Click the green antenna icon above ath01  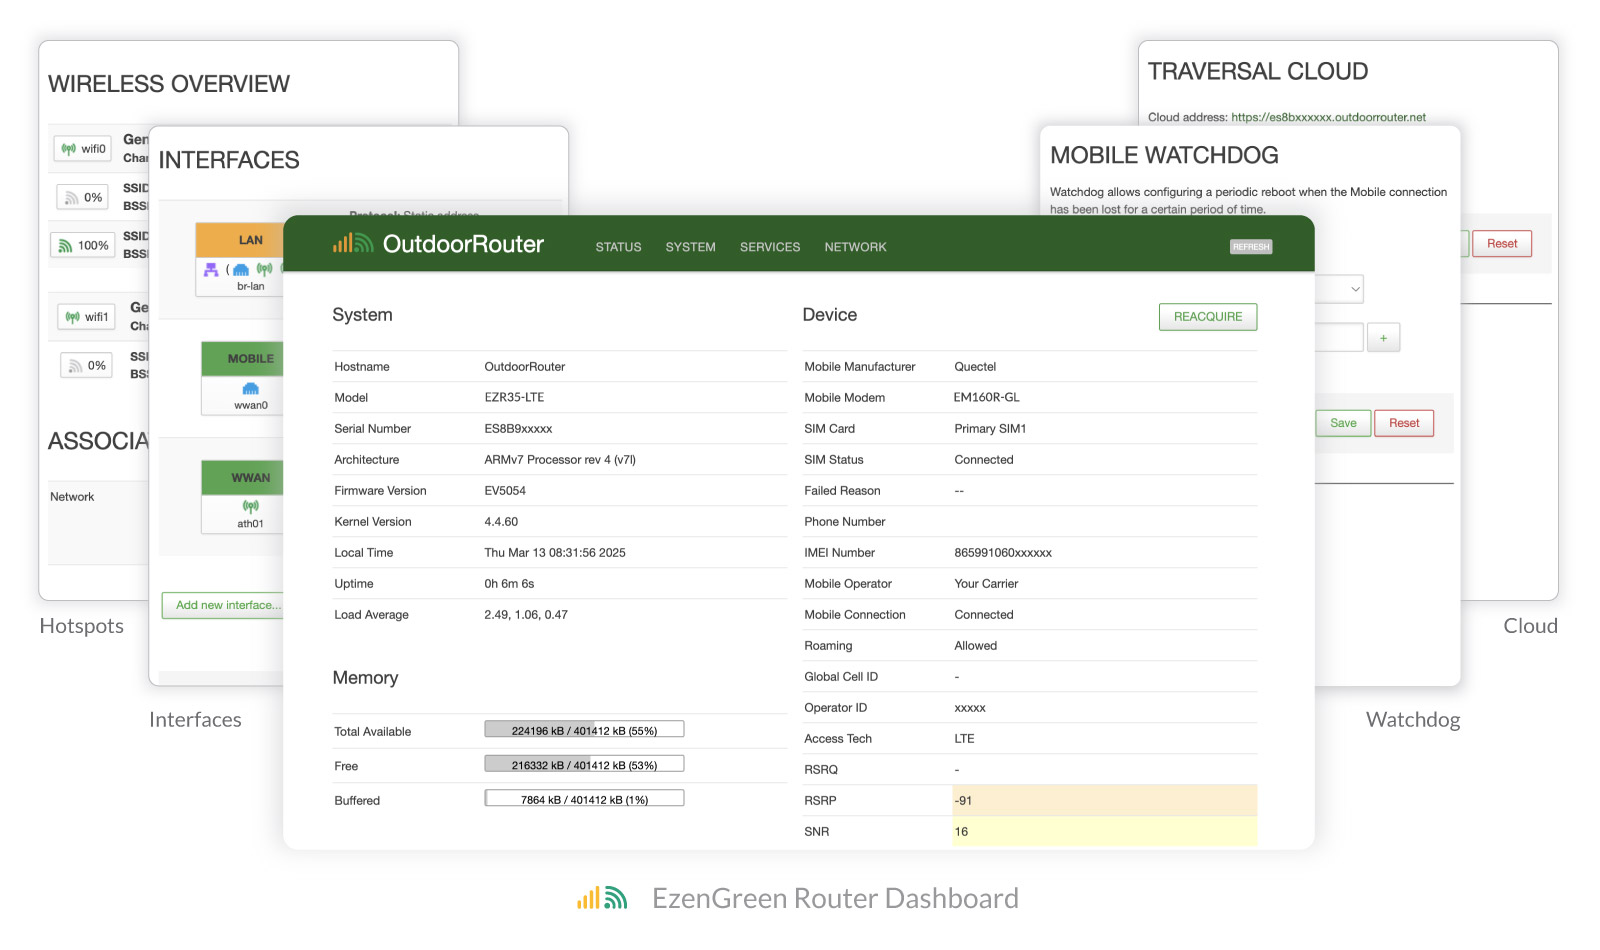click(251, 507)
